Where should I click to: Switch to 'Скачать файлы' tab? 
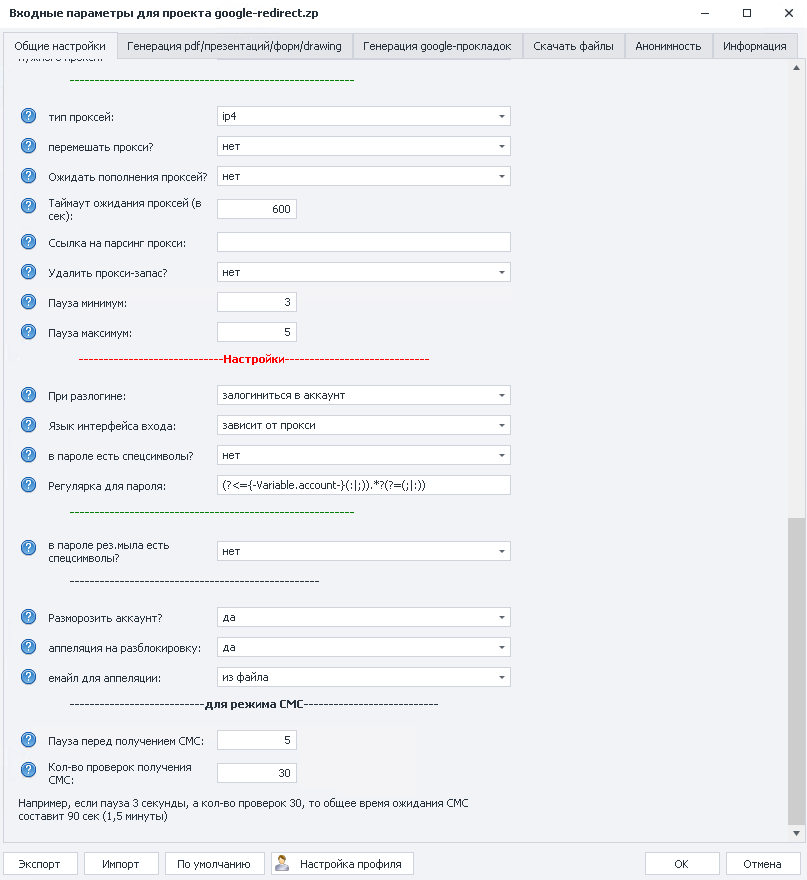tap(574, 46)
